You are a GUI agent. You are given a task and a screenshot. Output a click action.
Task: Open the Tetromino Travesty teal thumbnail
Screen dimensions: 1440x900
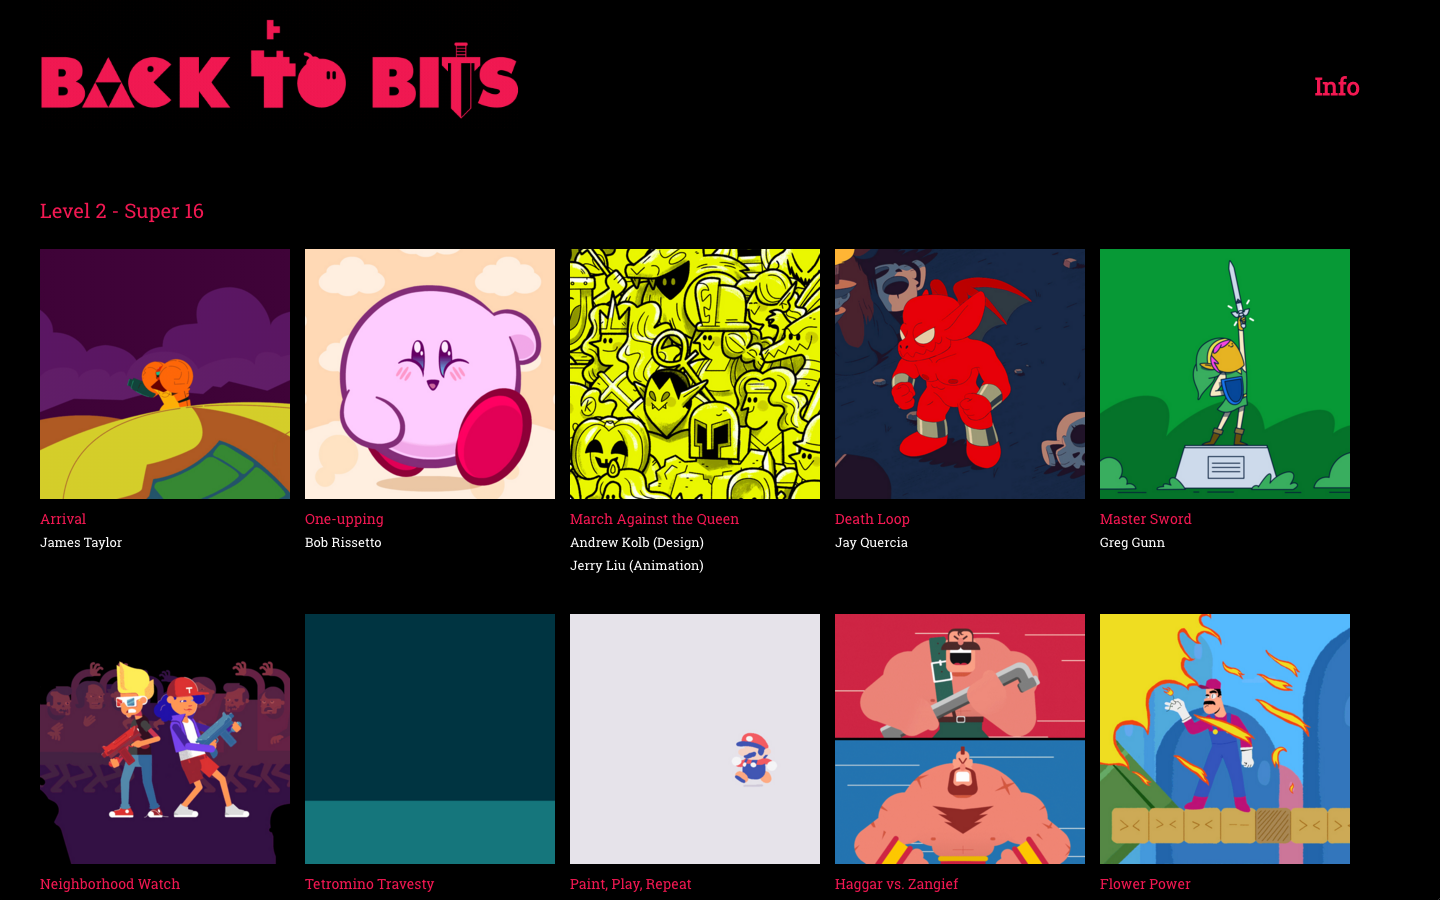tap(430, 739)
